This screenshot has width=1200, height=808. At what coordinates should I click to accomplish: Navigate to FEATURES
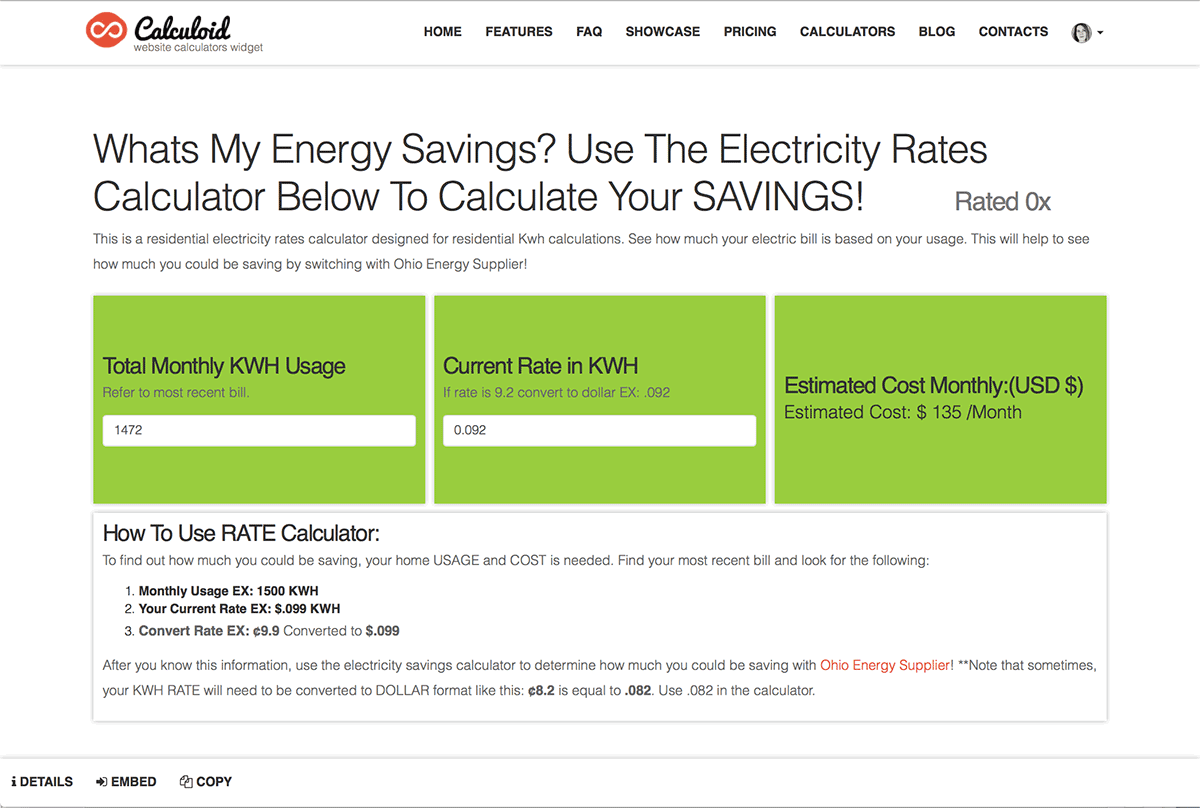pyautogui.click(x=518, y=31)
